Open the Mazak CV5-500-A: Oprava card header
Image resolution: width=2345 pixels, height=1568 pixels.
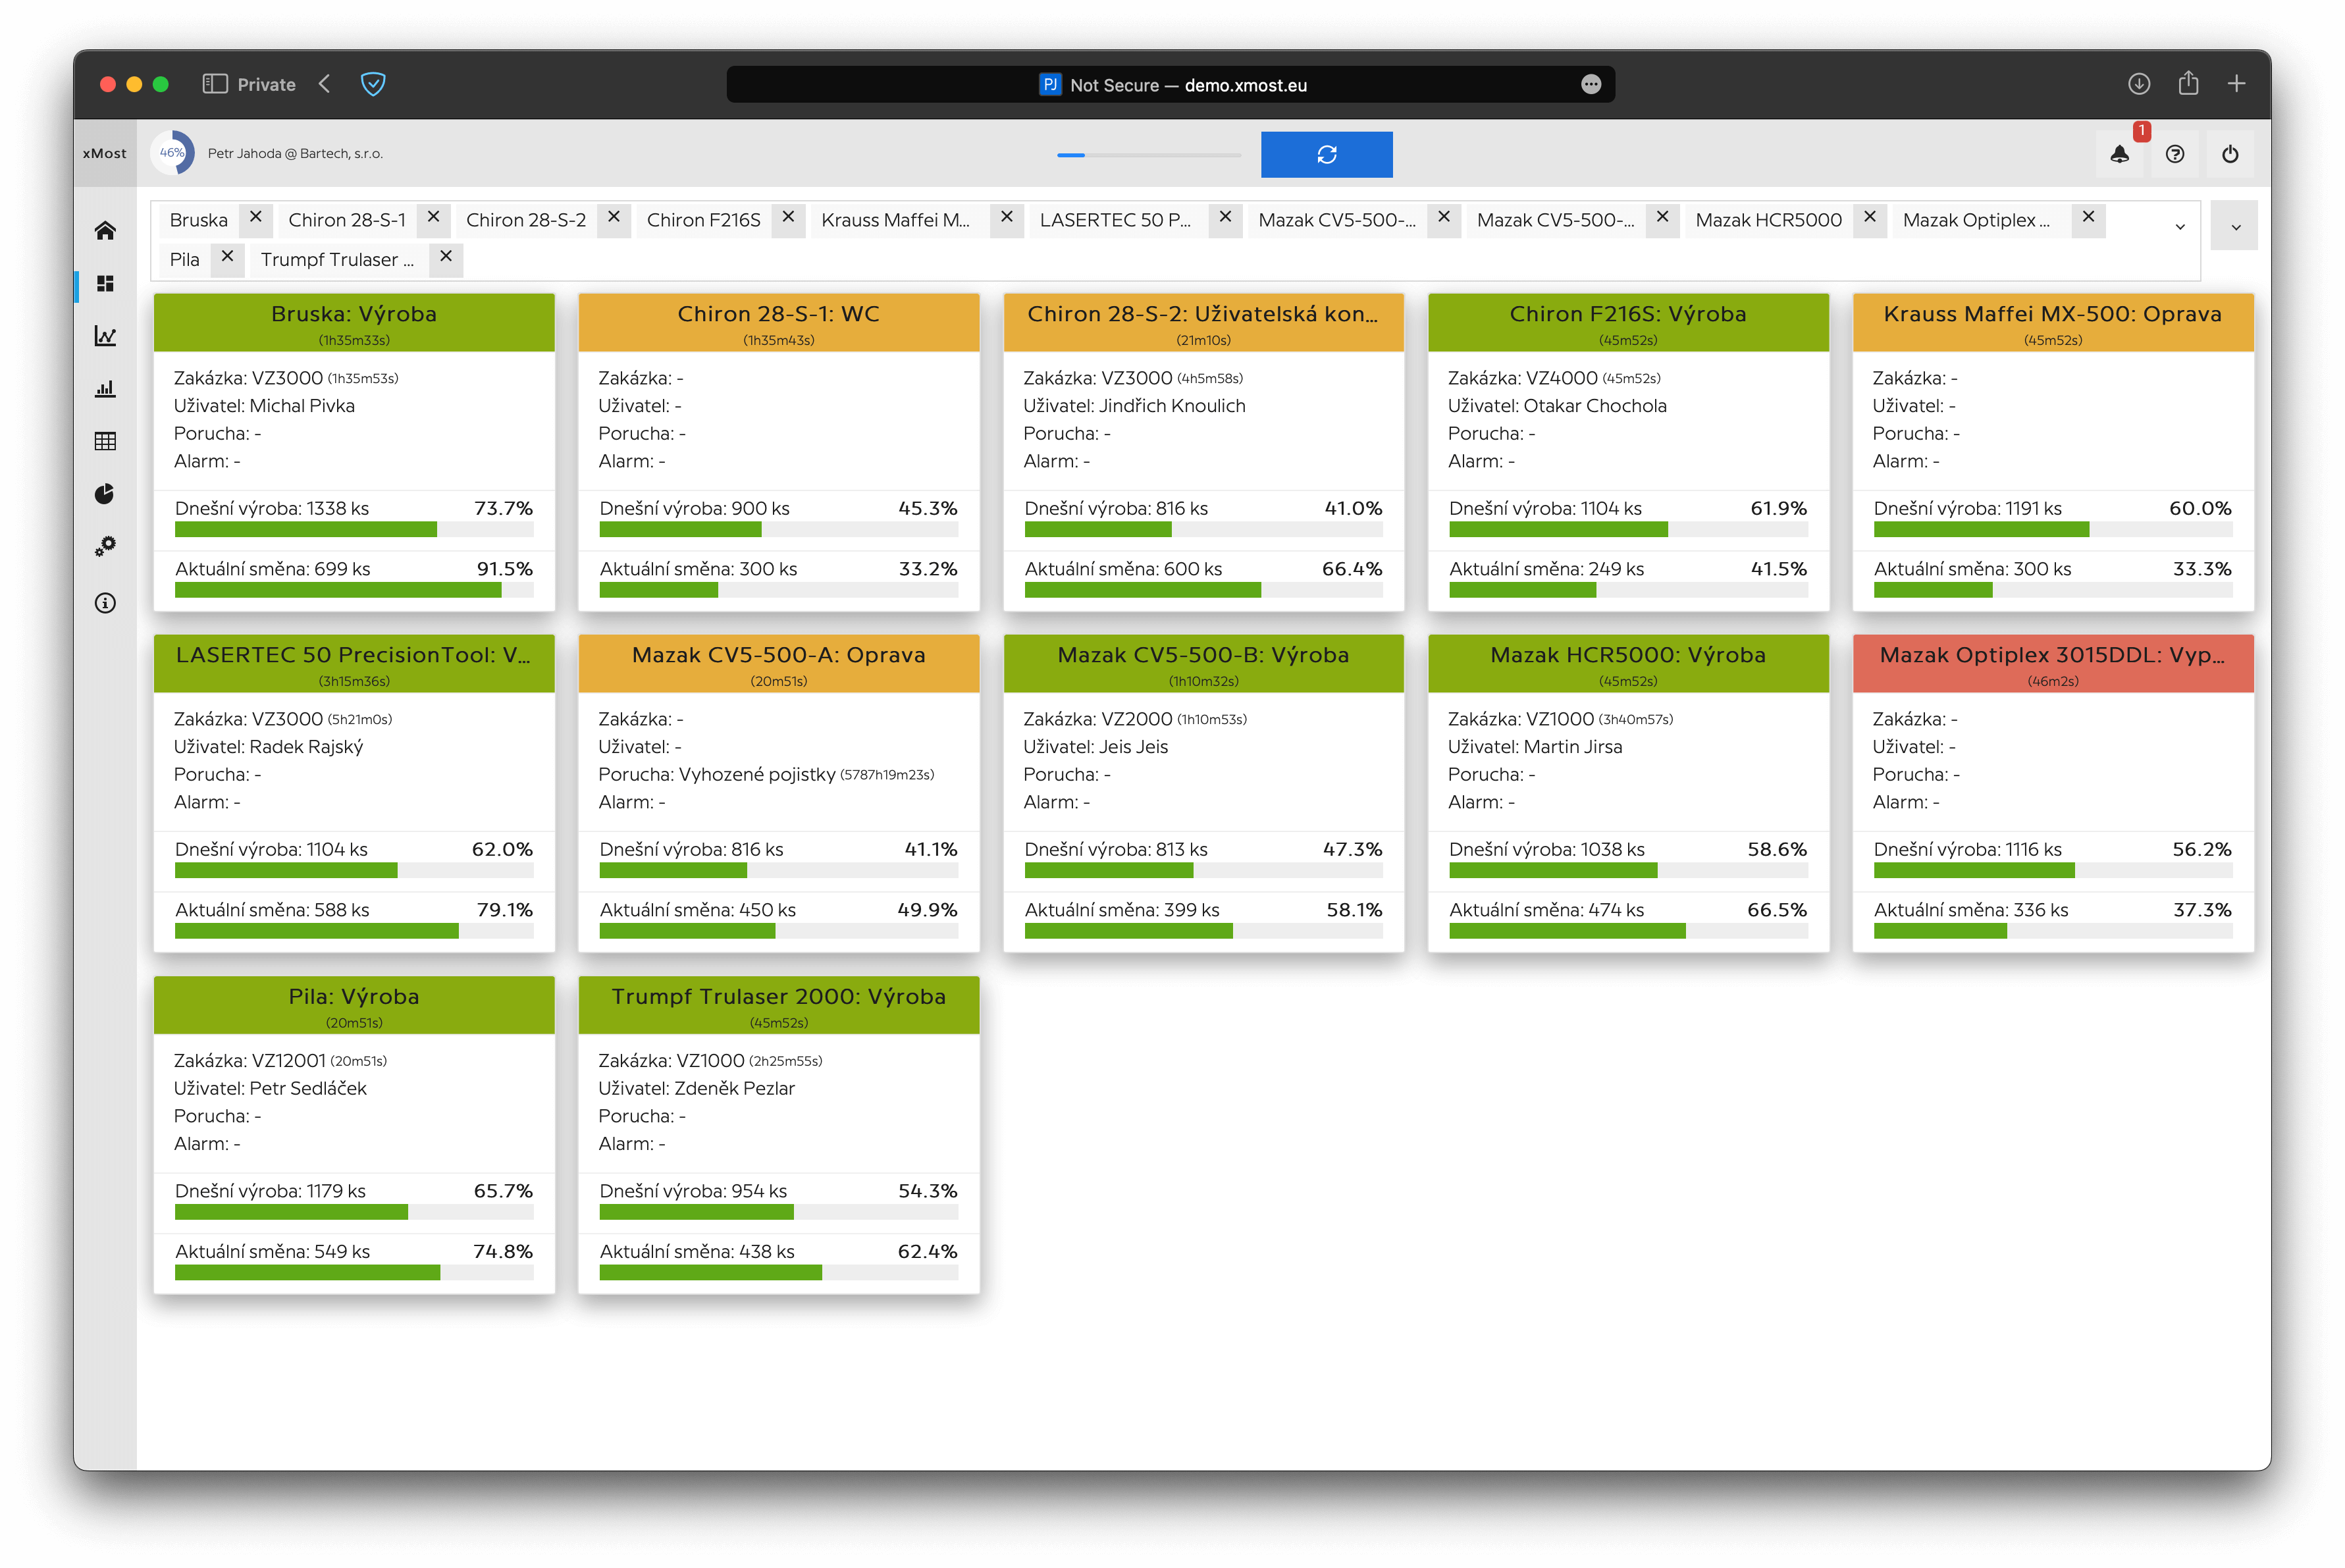point(779,663)
